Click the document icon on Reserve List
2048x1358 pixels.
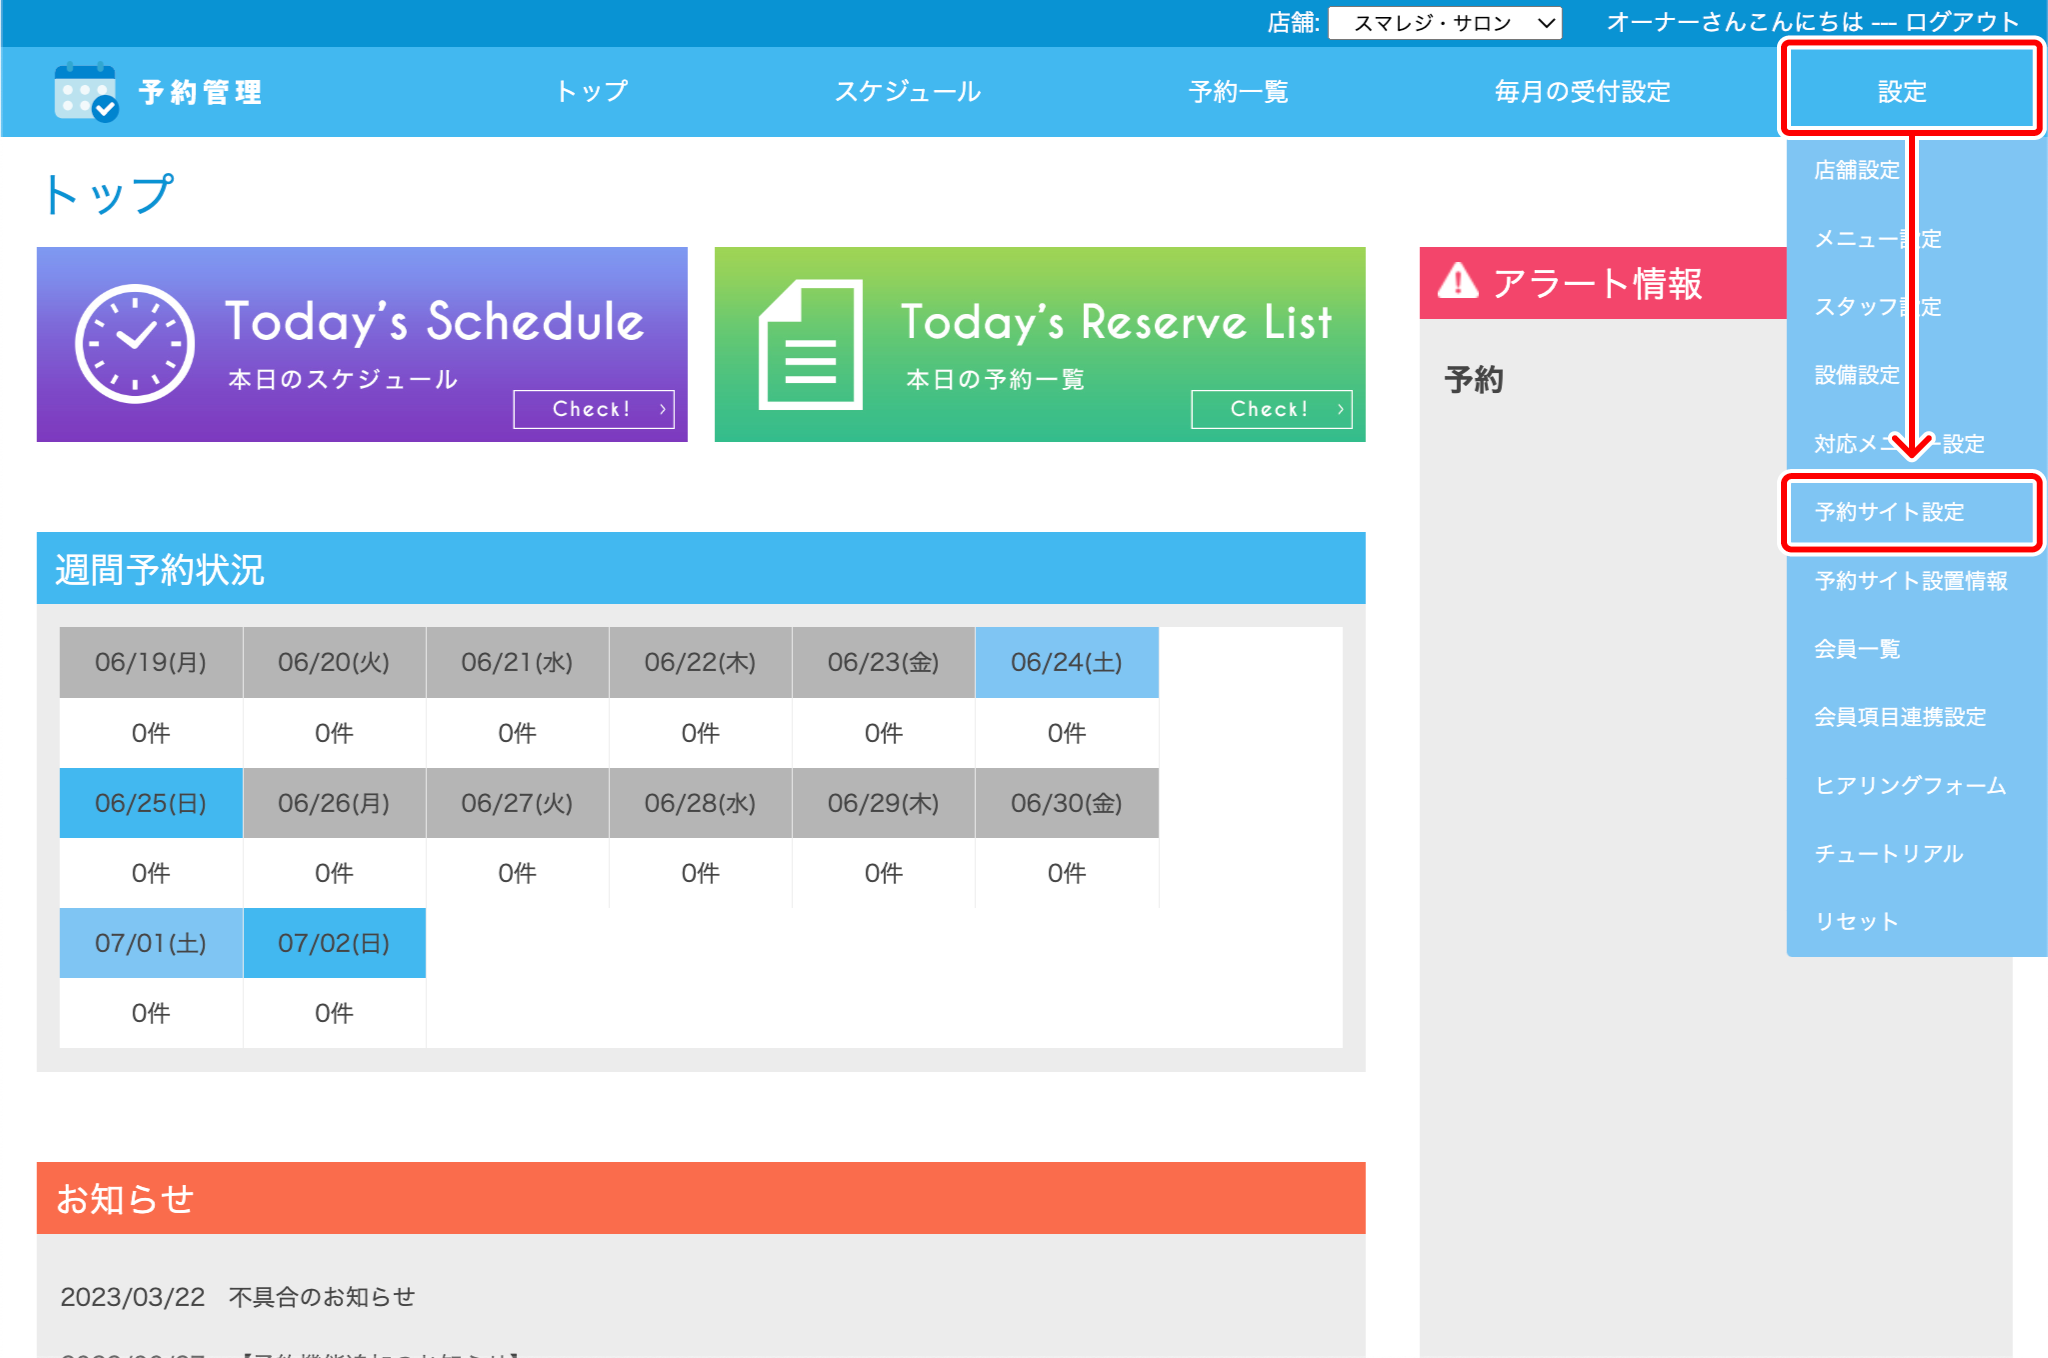pos(810,345)
